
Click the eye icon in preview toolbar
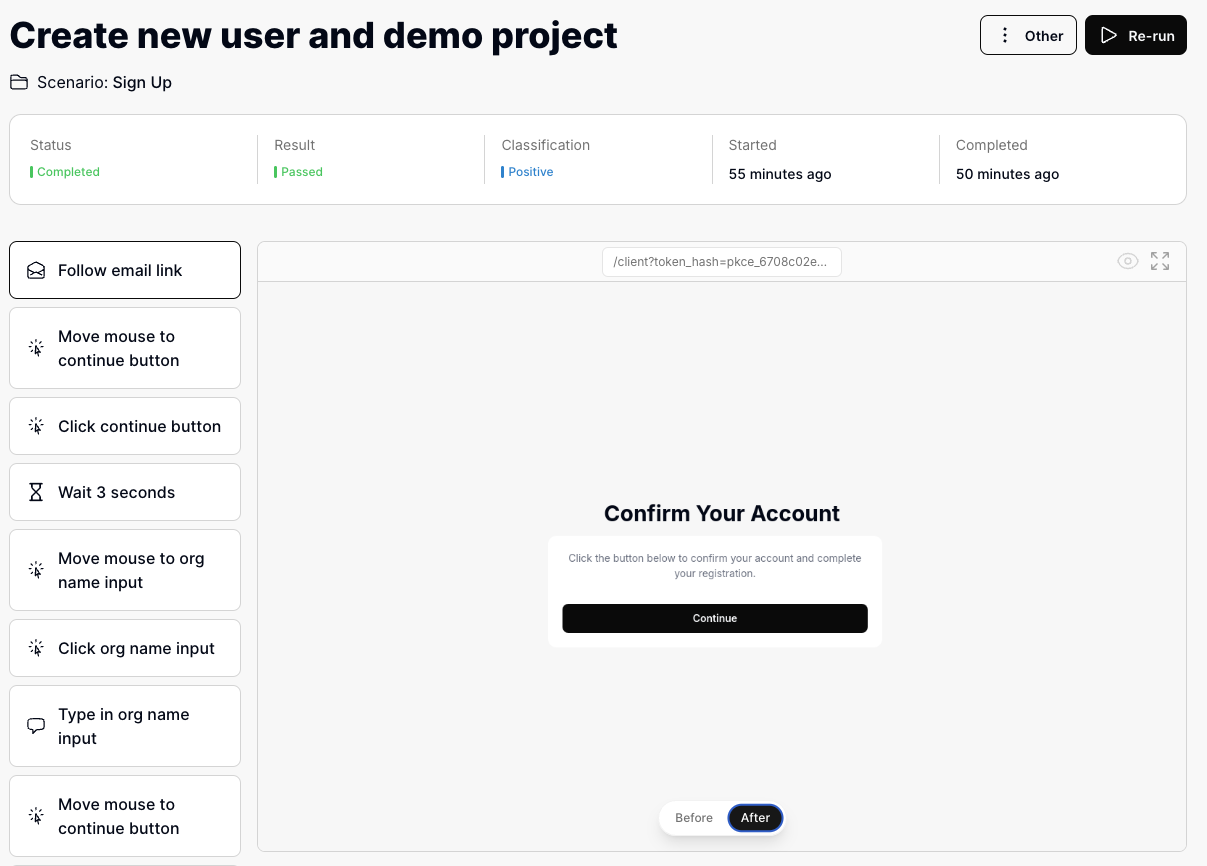point(1128,261)
